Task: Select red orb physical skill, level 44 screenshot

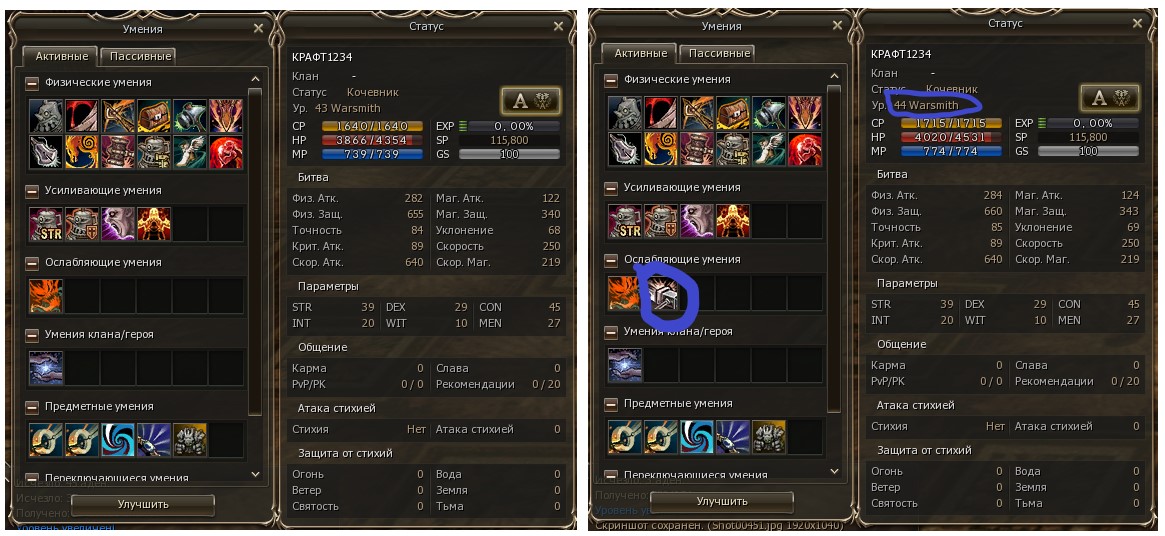Action: coord(805,149)
